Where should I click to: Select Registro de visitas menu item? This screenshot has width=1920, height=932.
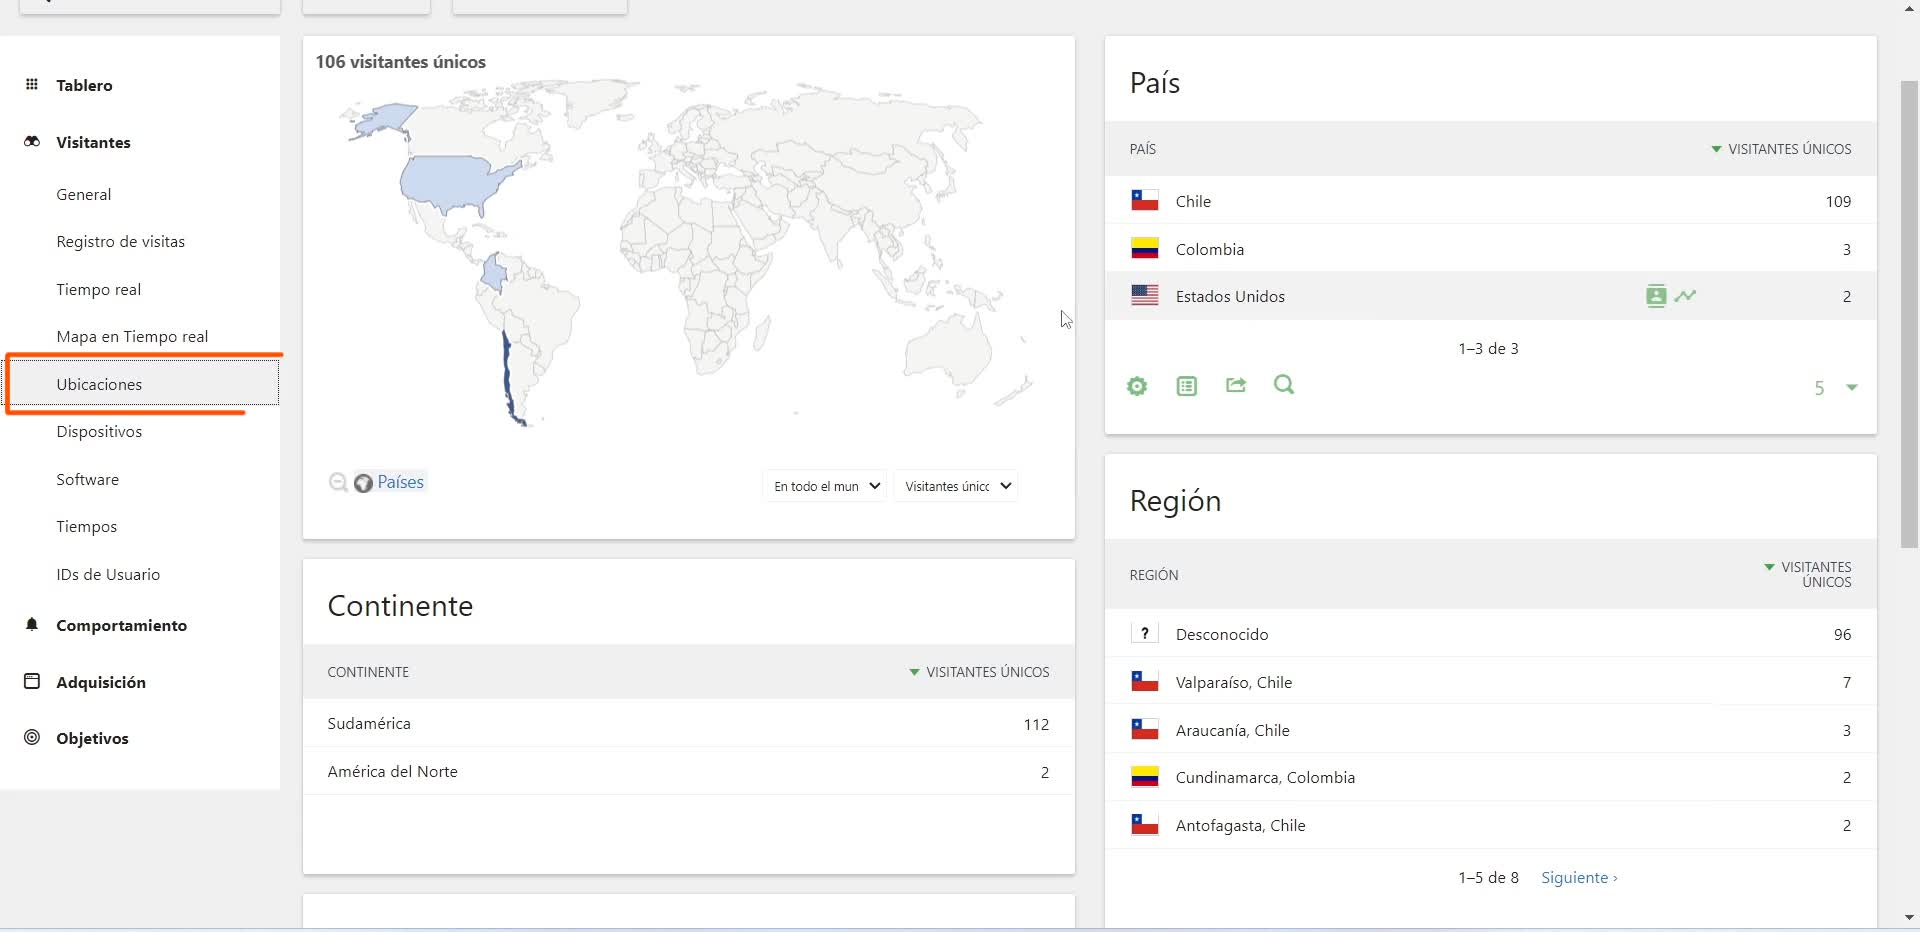[x=120, y=242]
